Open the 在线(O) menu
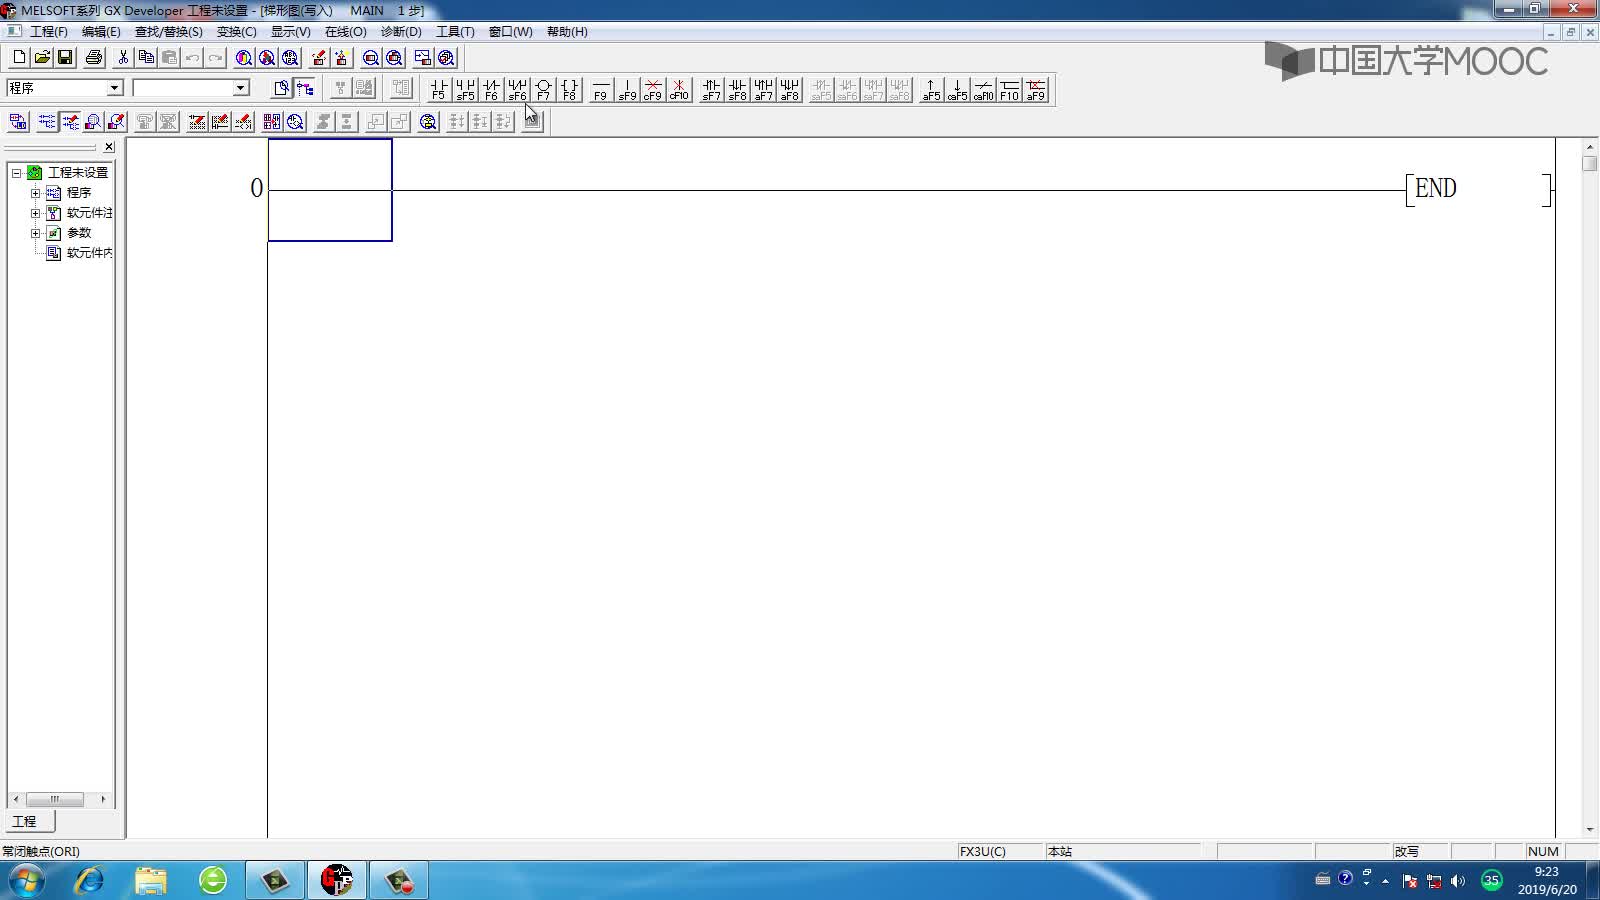The image size is (1600, 900). tap(346, 32)
